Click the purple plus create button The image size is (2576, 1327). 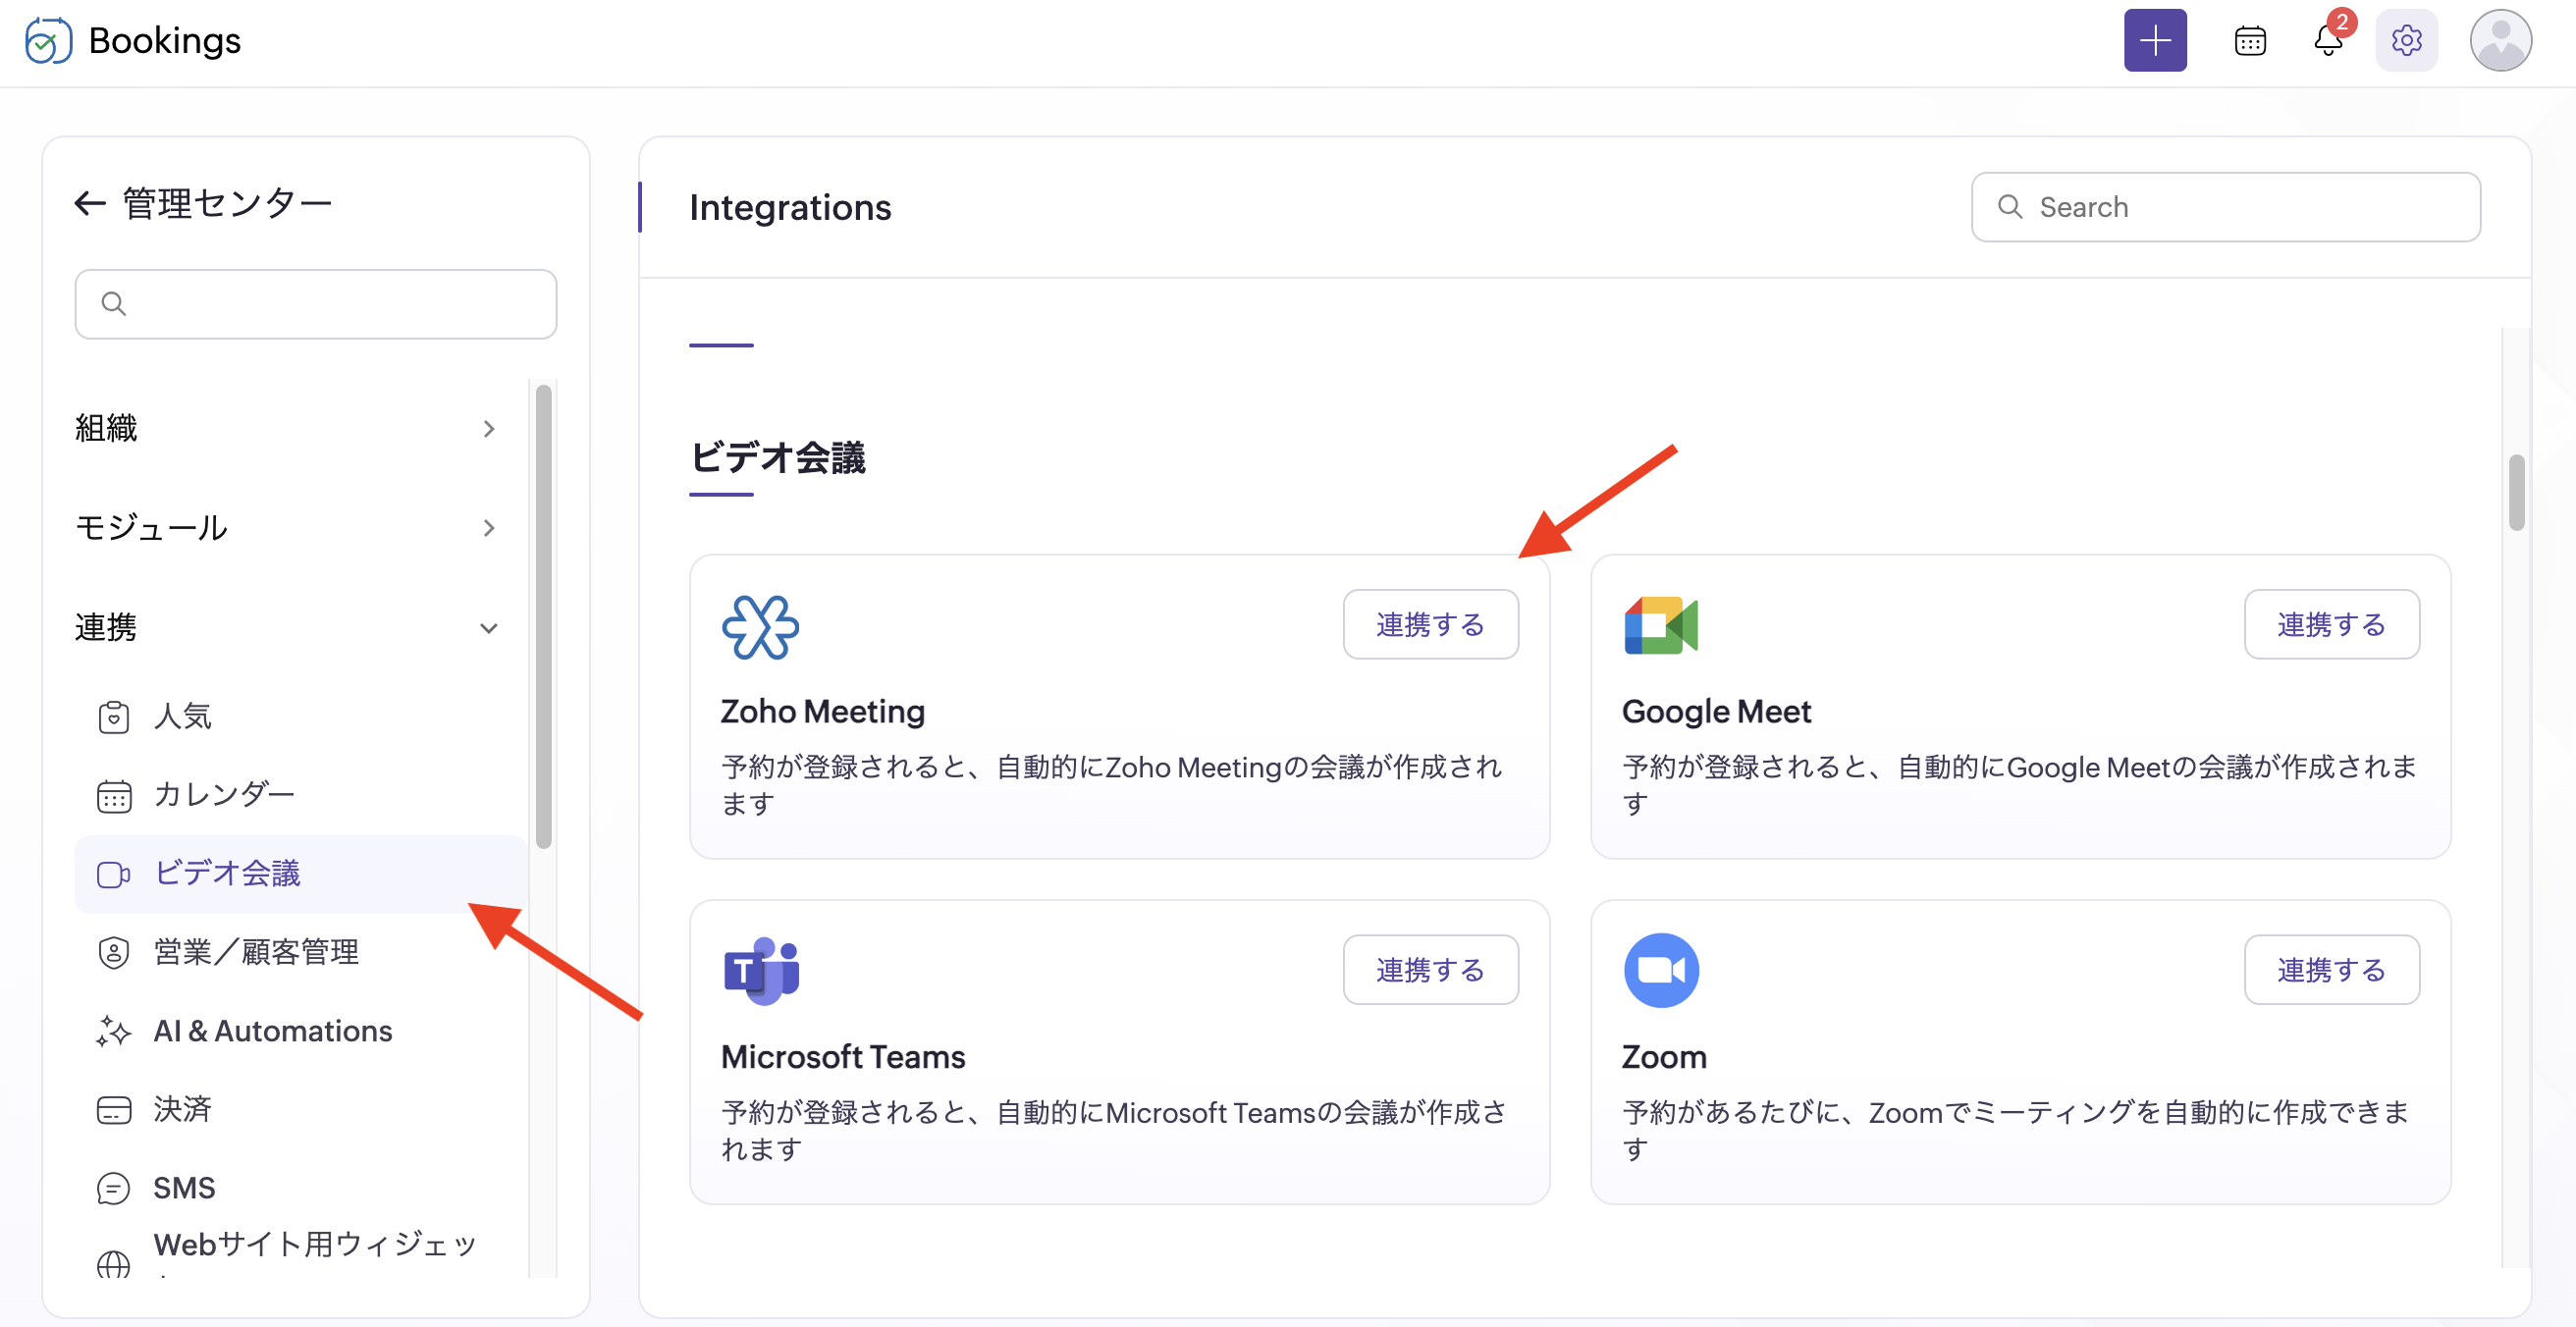pos(2155,41)
